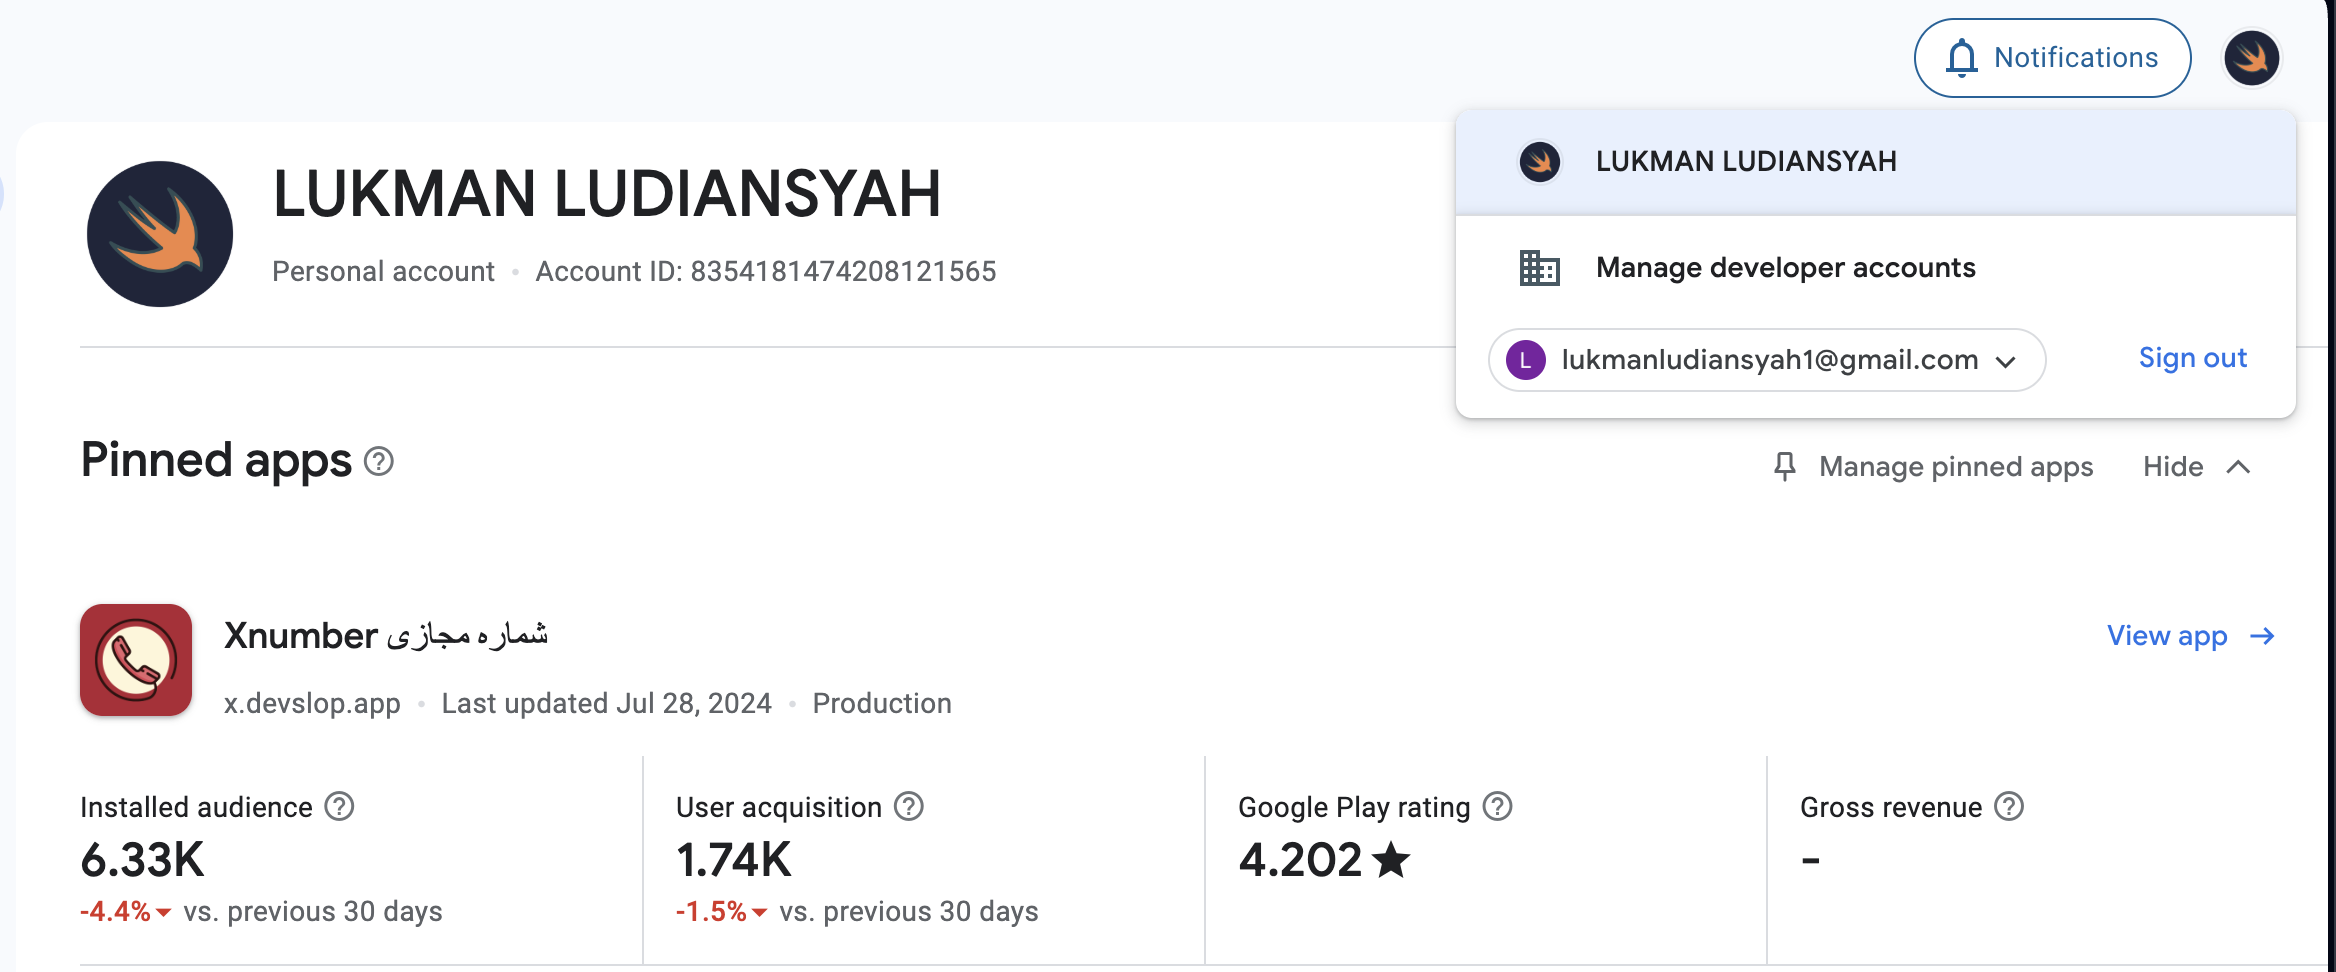This screenshot has height=972, width=2336.
Task: Open Manage developer accounts
Action: click(x=1785, y=268)
